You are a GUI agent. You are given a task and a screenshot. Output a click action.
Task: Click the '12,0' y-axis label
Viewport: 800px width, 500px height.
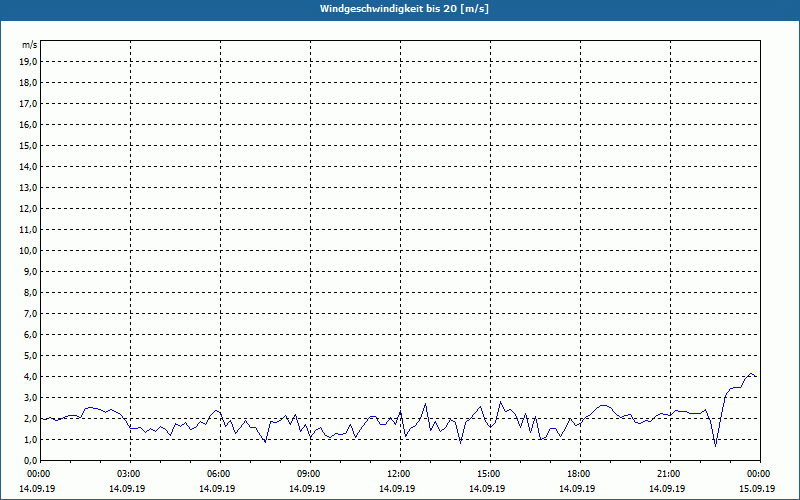[x=29, y=209]
